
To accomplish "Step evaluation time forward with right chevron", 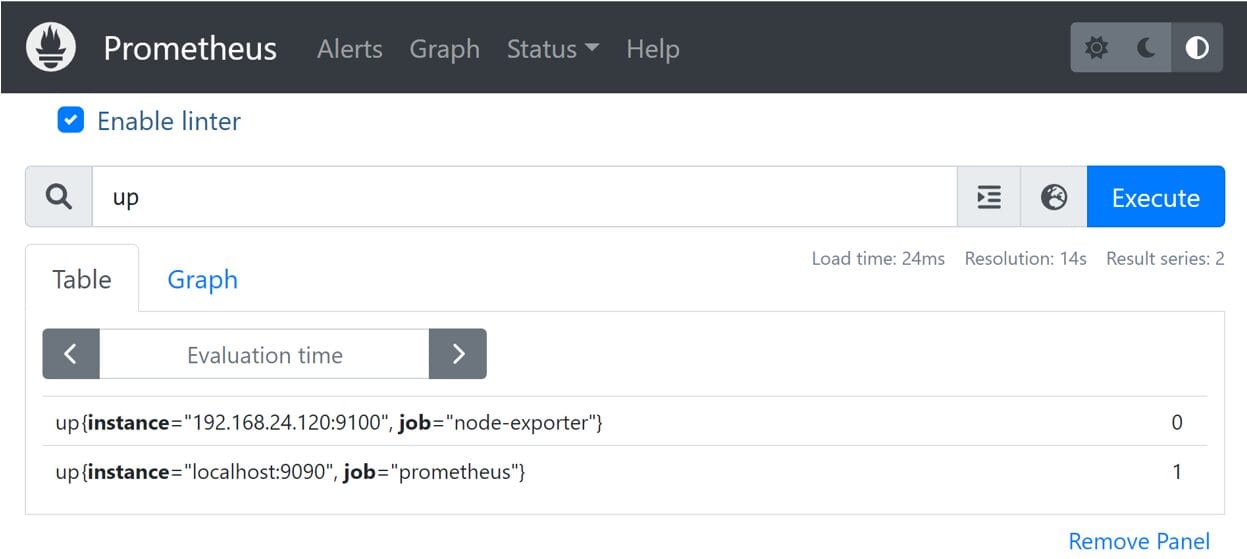I will 458,354.
